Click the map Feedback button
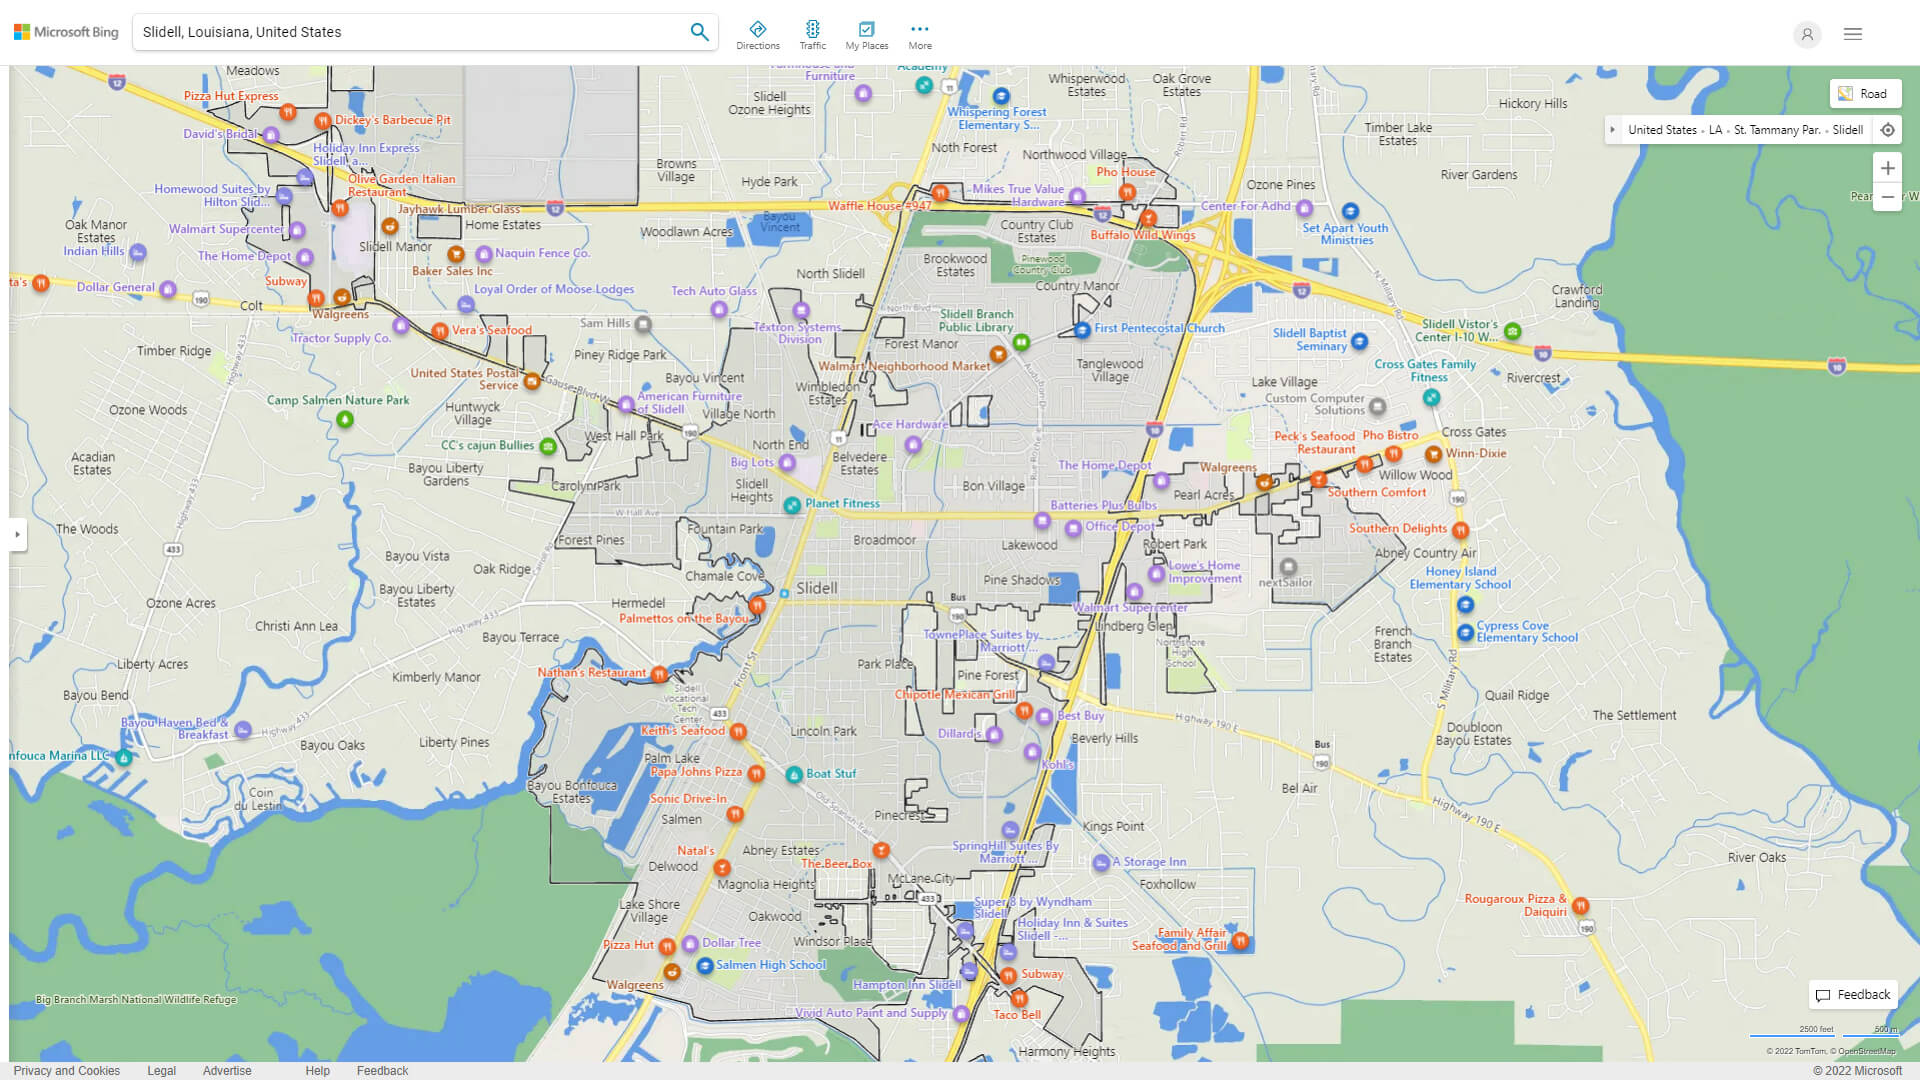Image resolution: width=1920 pixels, height=1080 pixels. [1853, 994]
